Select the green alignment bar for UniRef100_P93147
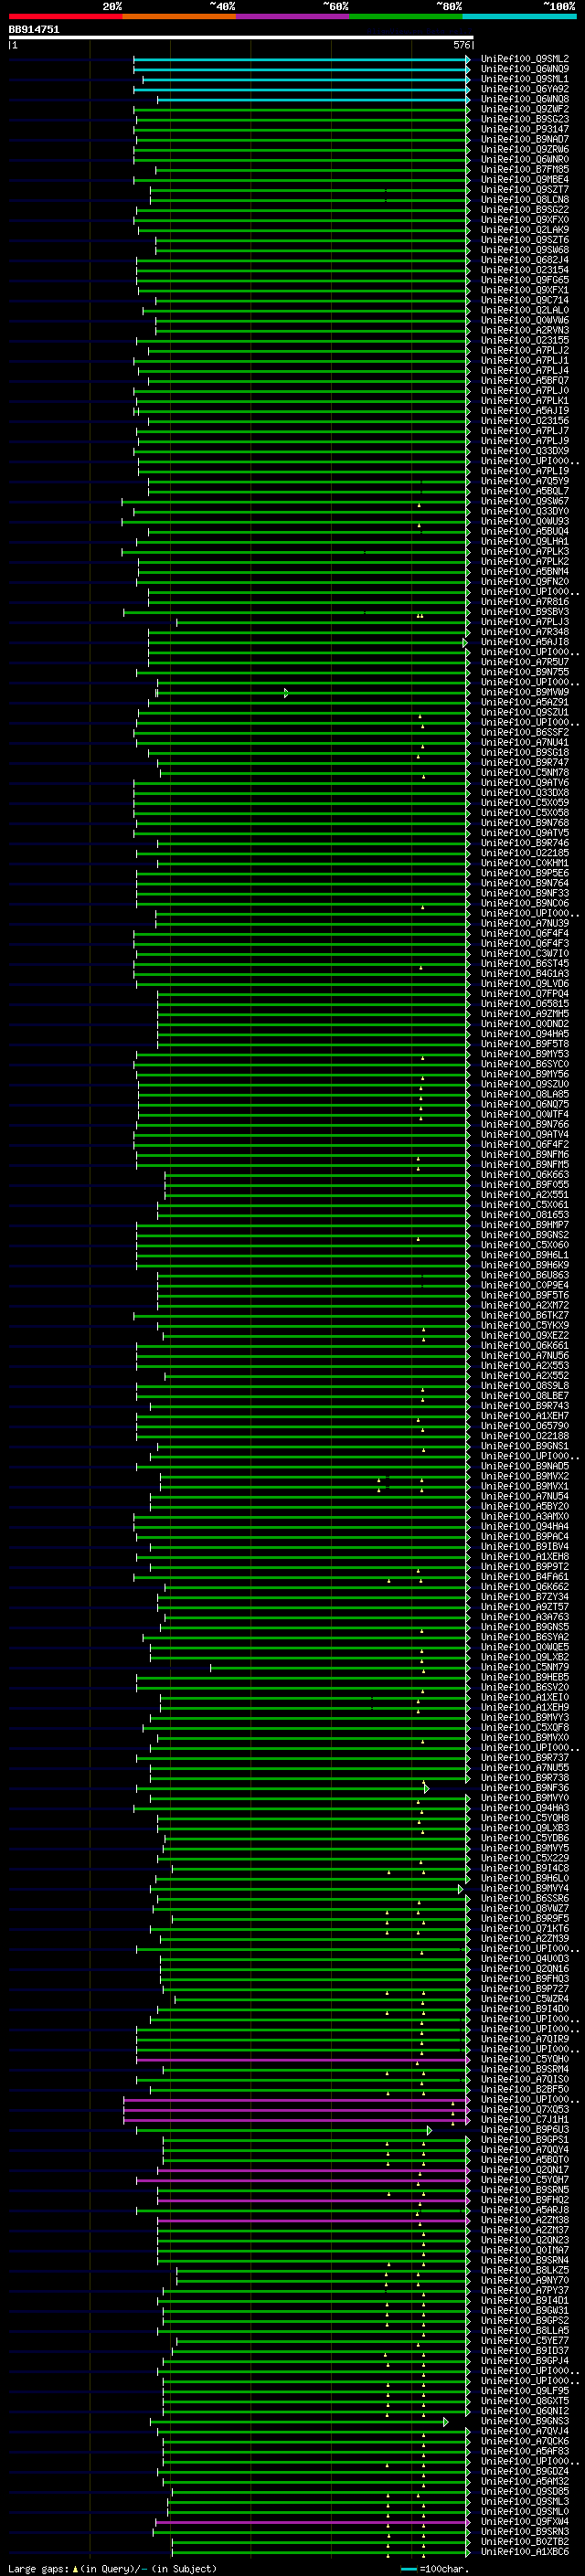Screen dimensions: 585x2576 (302, 129)
